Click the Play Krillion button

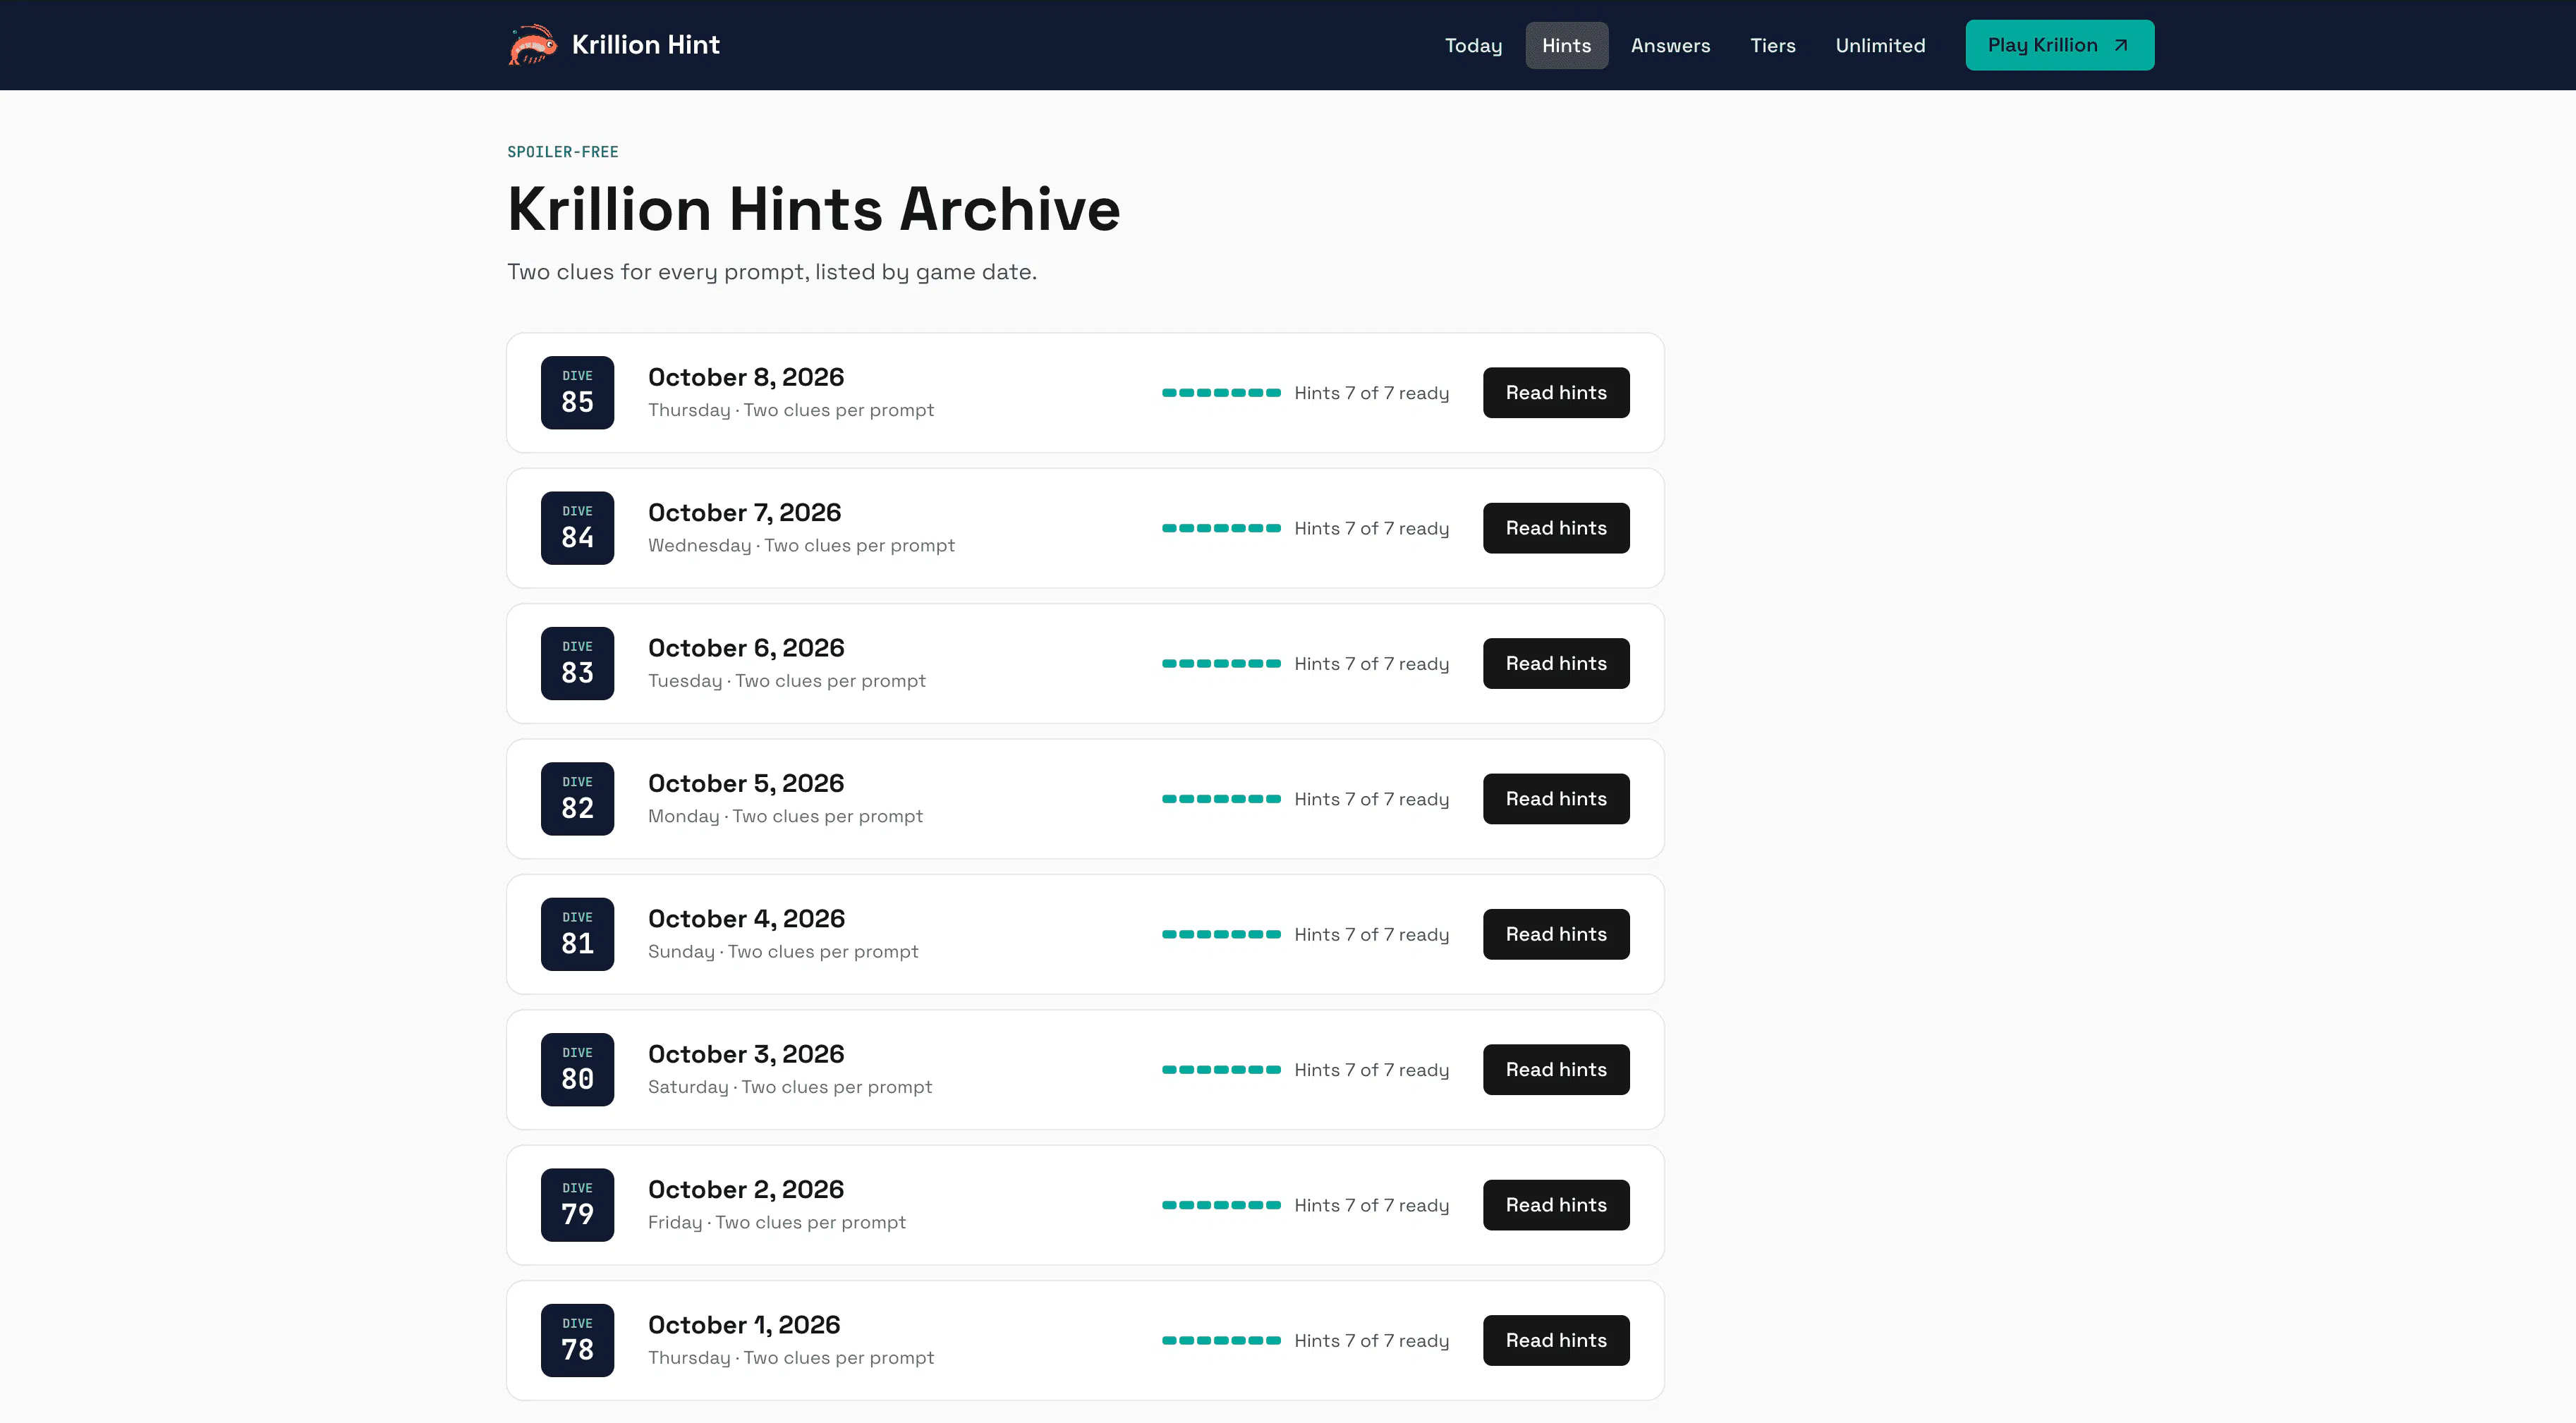(x=2059, y=45)
